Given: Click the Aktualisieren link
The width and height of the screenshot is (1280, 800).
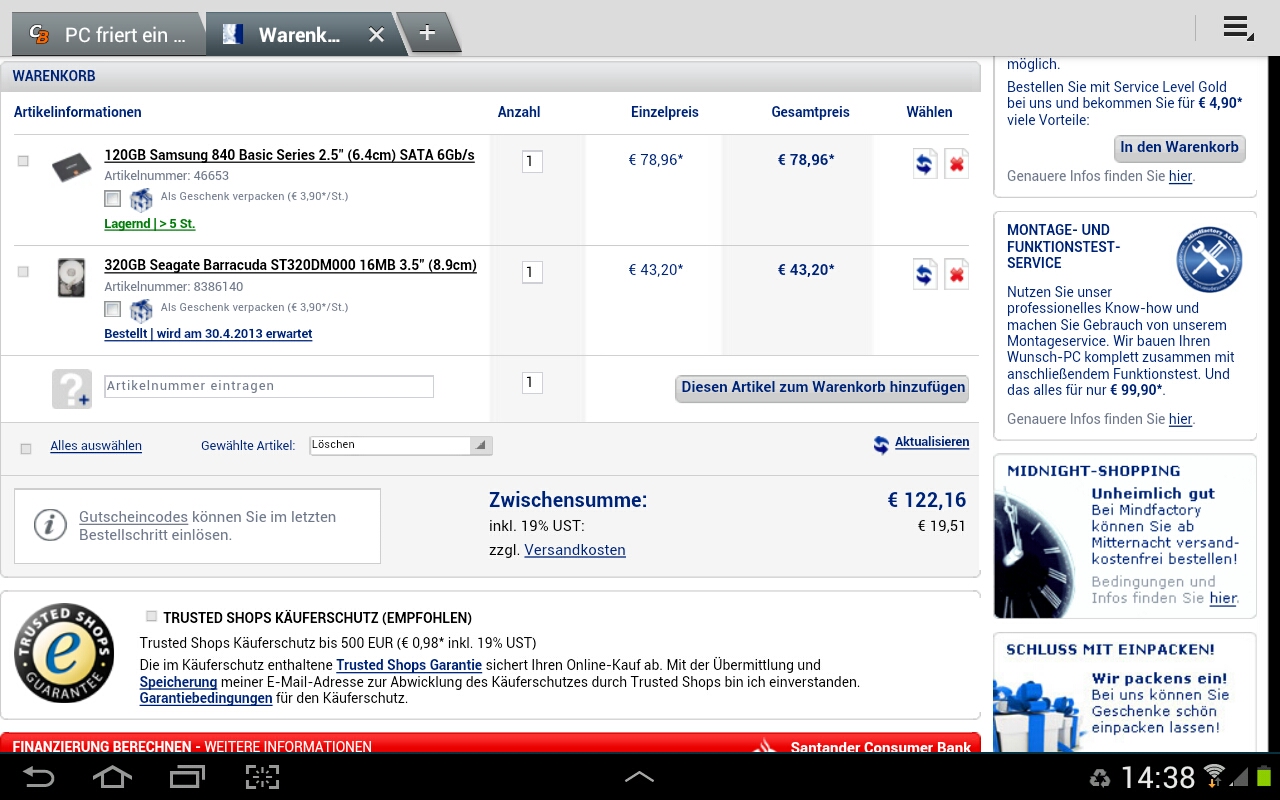Looking at the screenshot, I should click(x=932, y=442).
